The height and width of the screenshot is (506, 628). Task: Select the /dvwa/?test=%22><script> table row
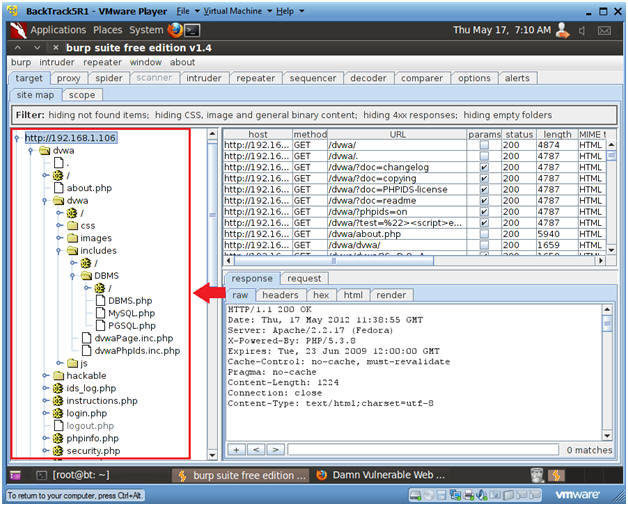pos(415,223)
